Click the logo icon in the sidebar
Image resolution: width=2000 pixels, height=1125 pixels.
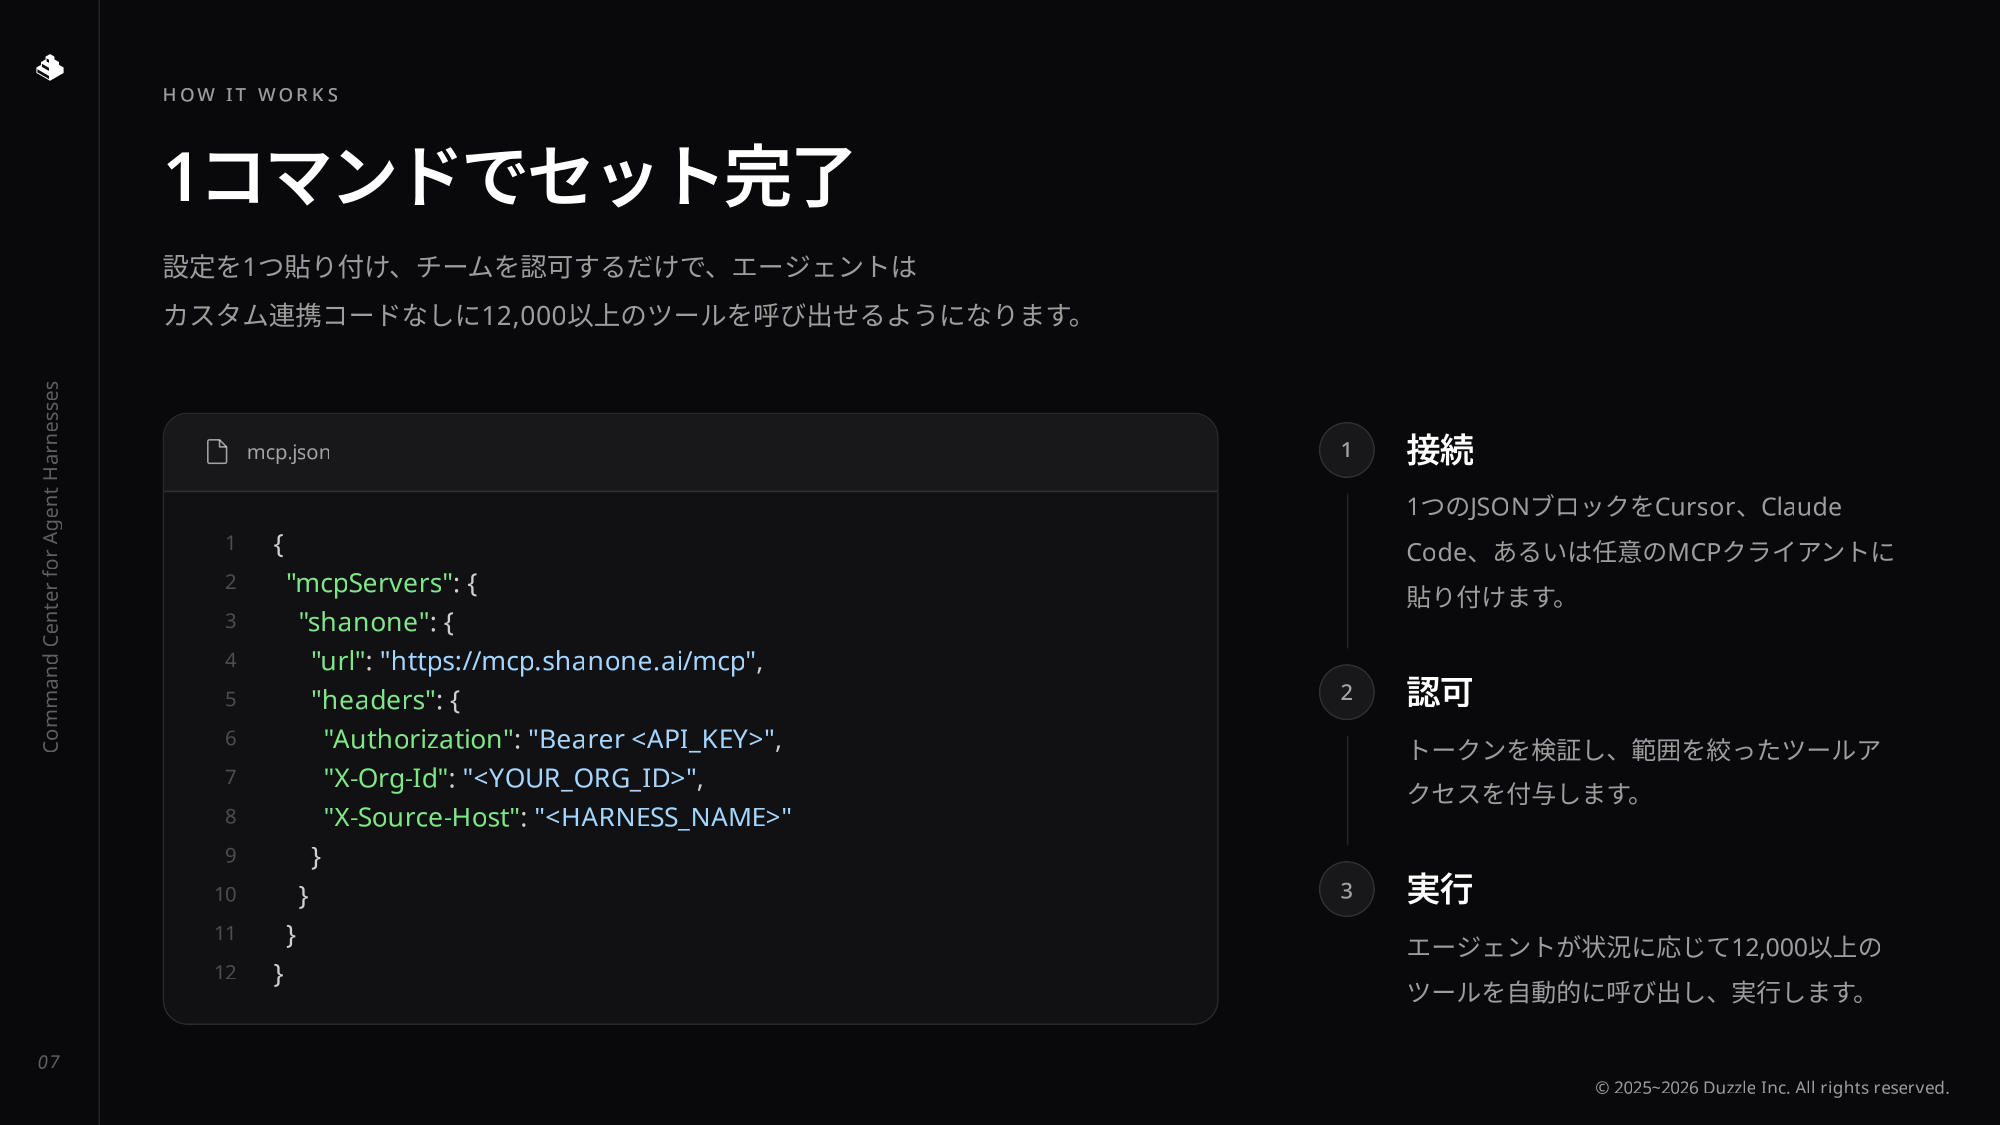50,67
